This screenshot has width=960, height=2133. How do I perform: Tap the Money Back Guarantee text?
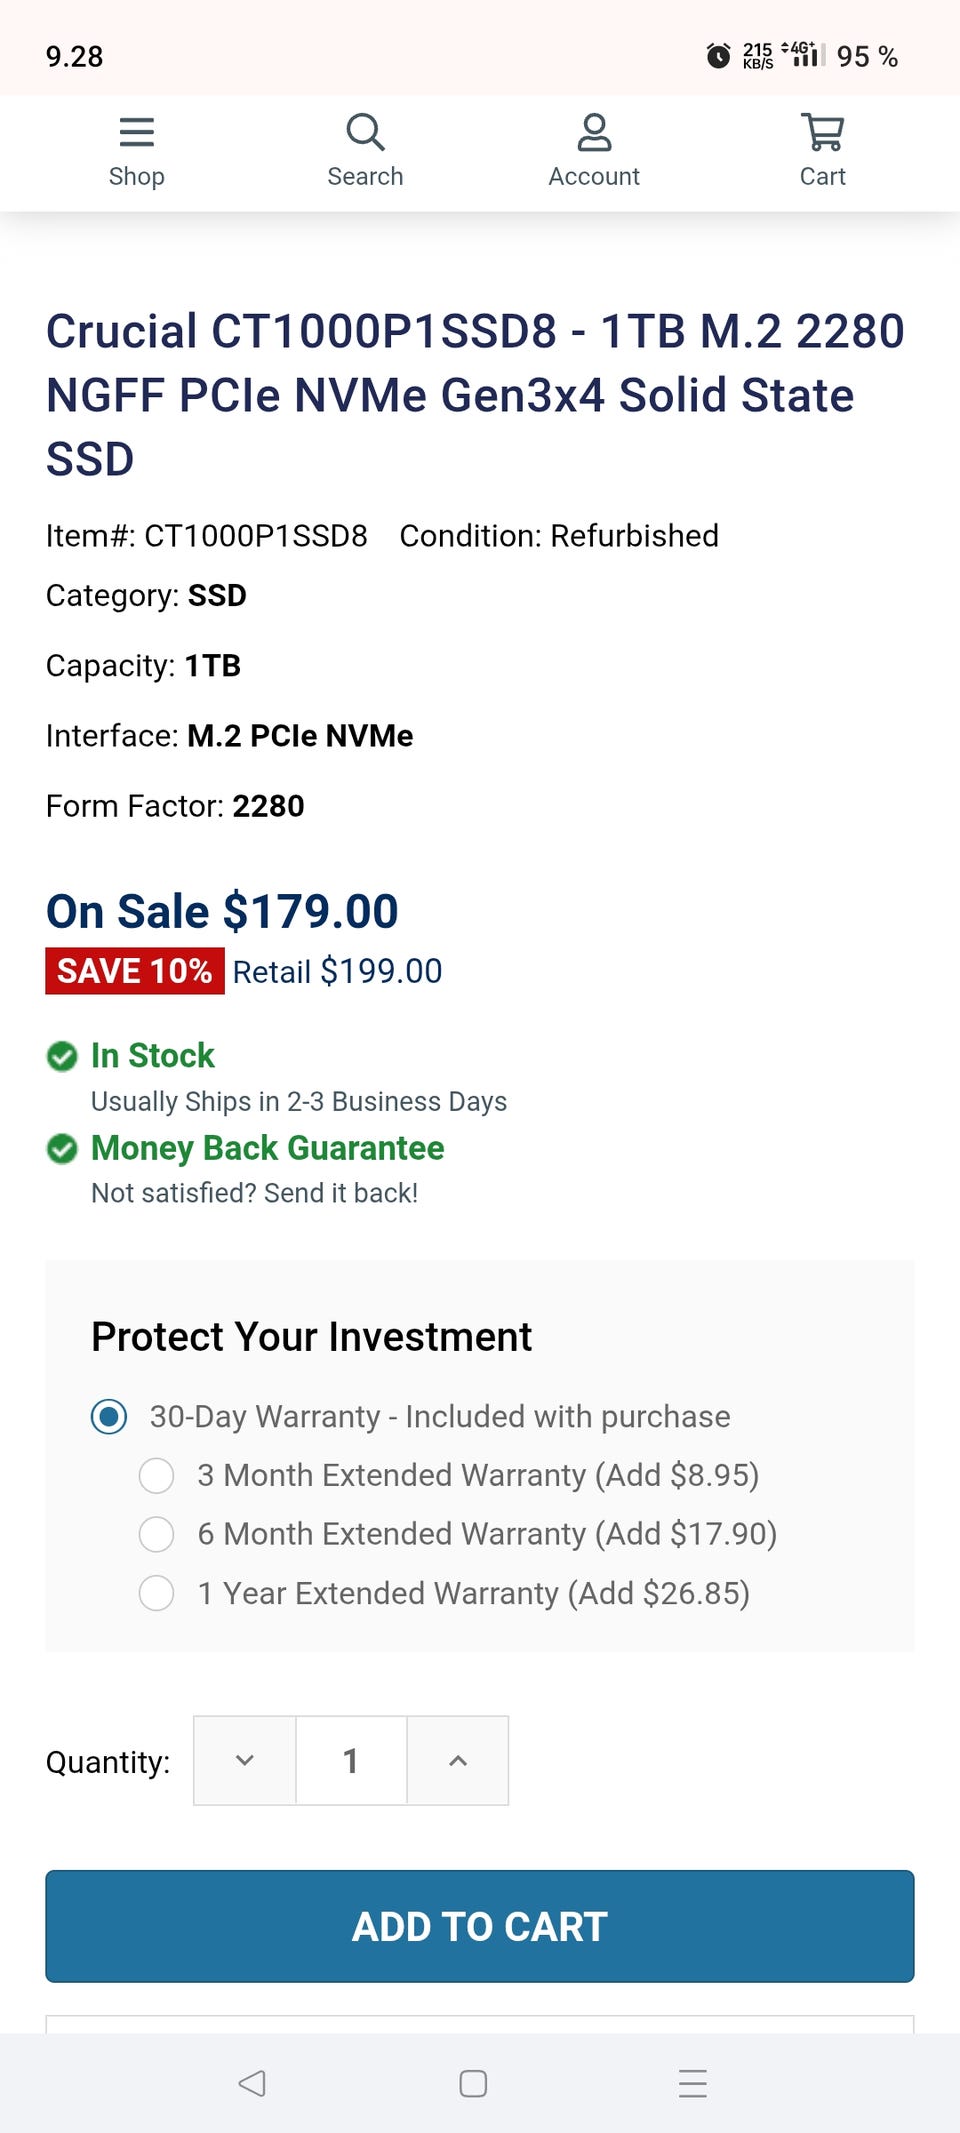[x=267, y=1148]
